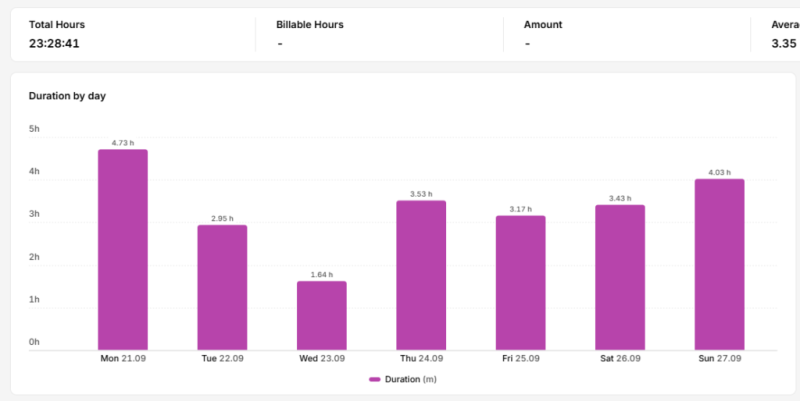Viewport: 800px width, 401px height.
Task: Click the Fri 25.09 bar
Action: click(520, 283)
